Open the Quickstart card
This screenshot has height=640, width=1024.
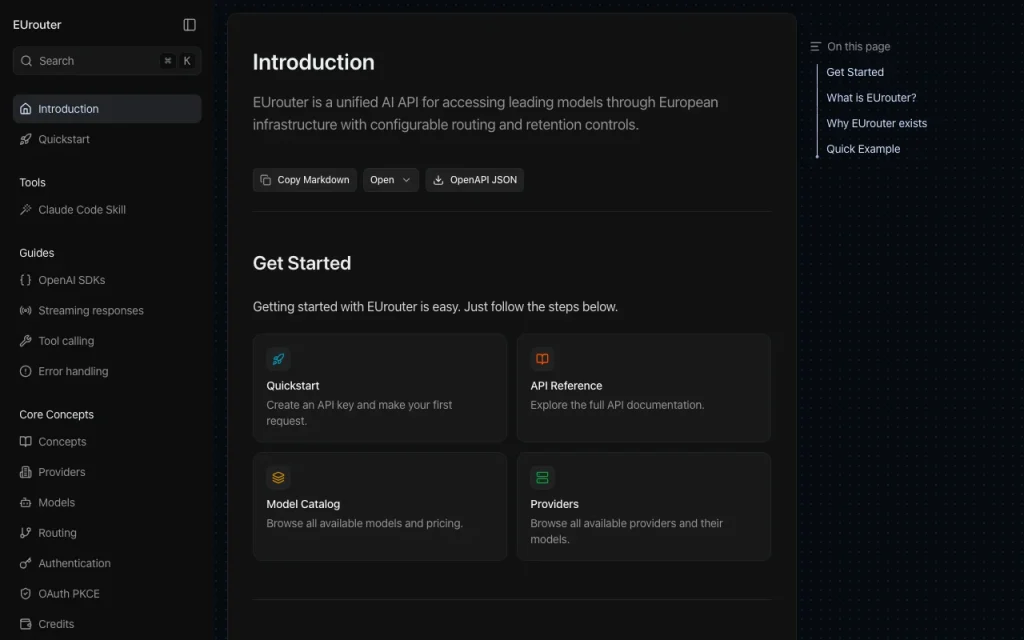(380, 388)
